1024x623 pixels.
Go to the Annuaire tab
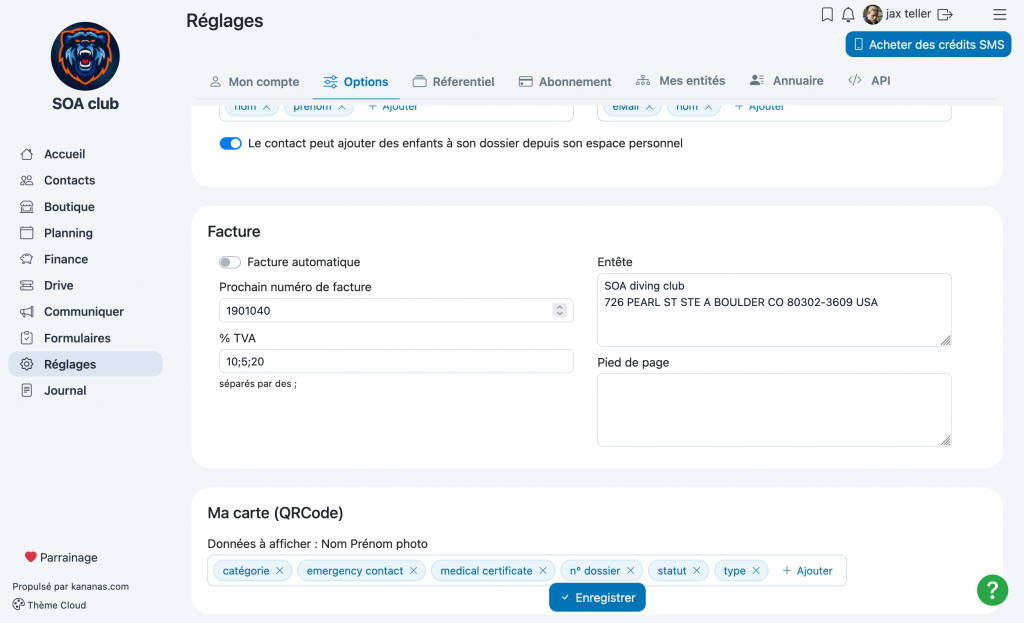tap(786, 81)
